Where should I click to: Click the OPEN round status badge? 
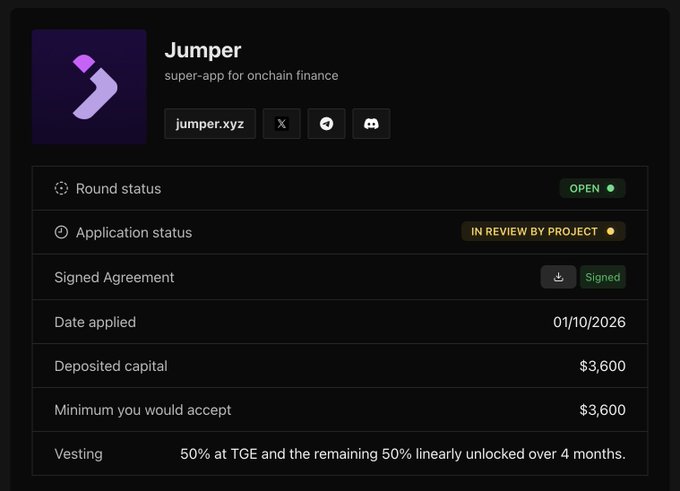tap(592, 188)
